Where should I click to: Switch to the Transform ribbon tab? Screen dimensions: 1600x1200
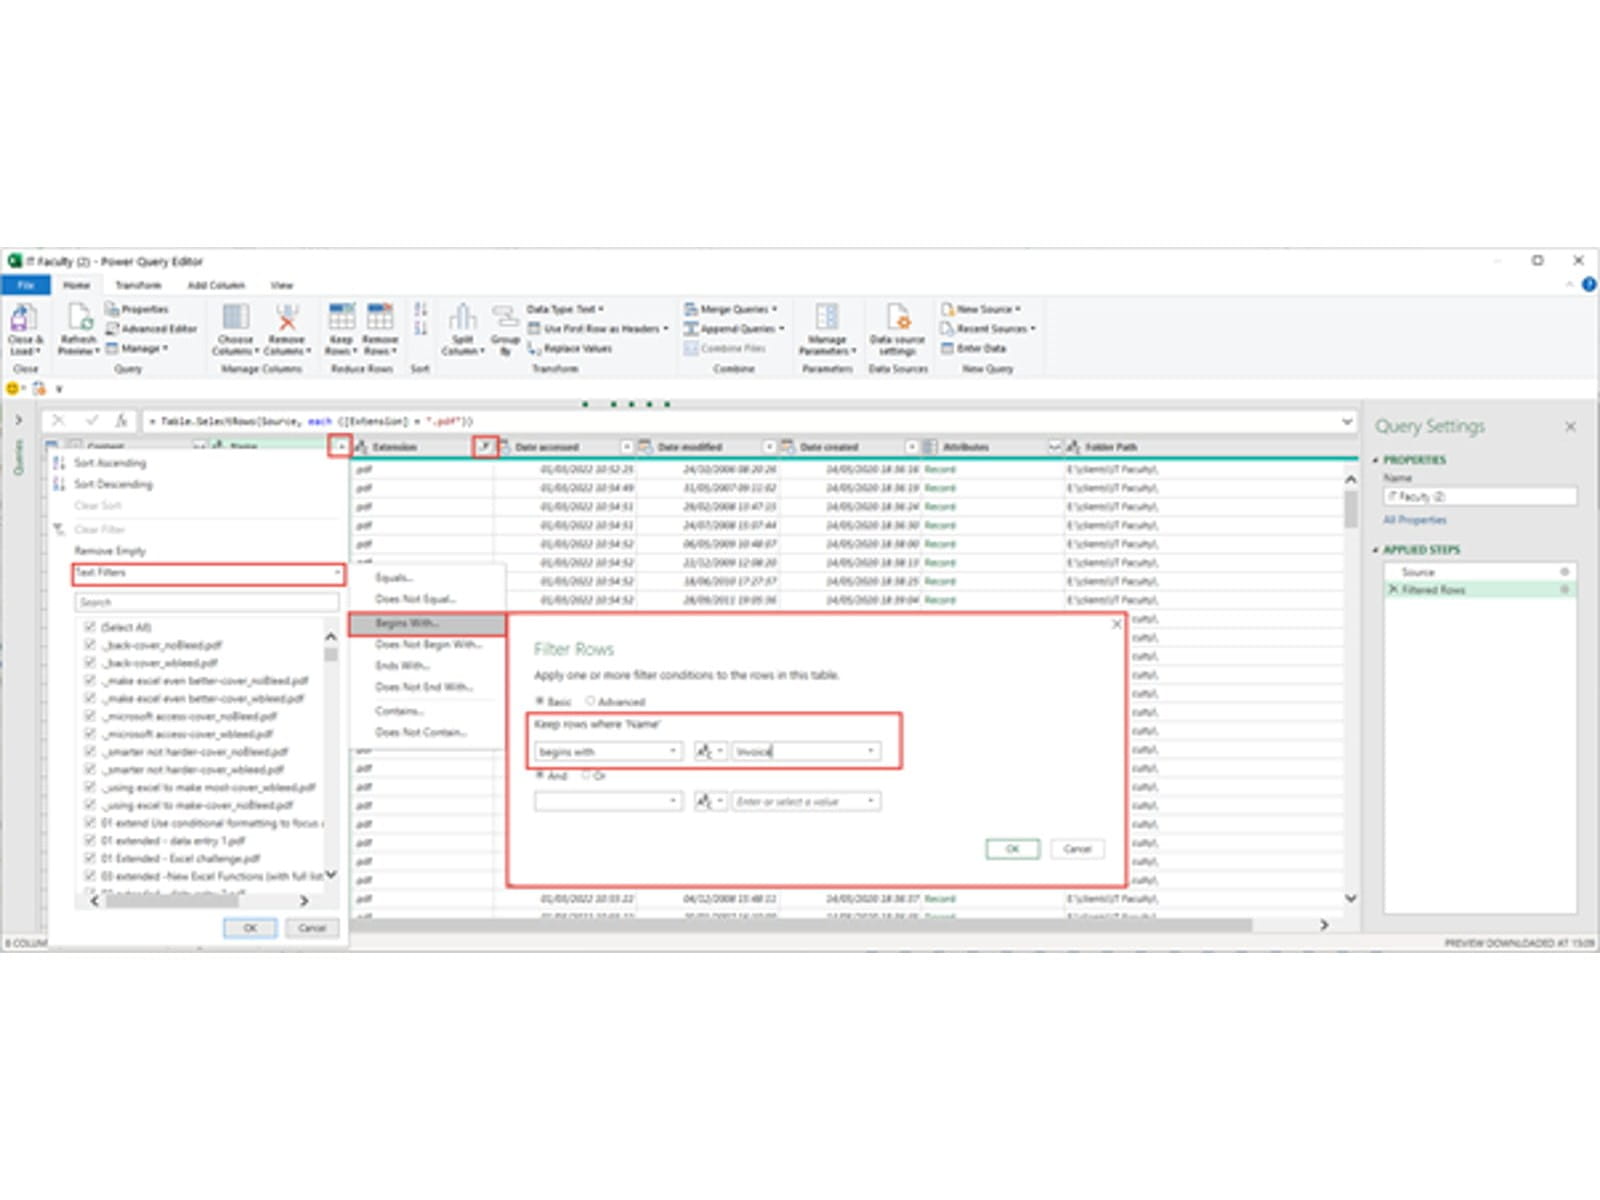pos(138,285)
